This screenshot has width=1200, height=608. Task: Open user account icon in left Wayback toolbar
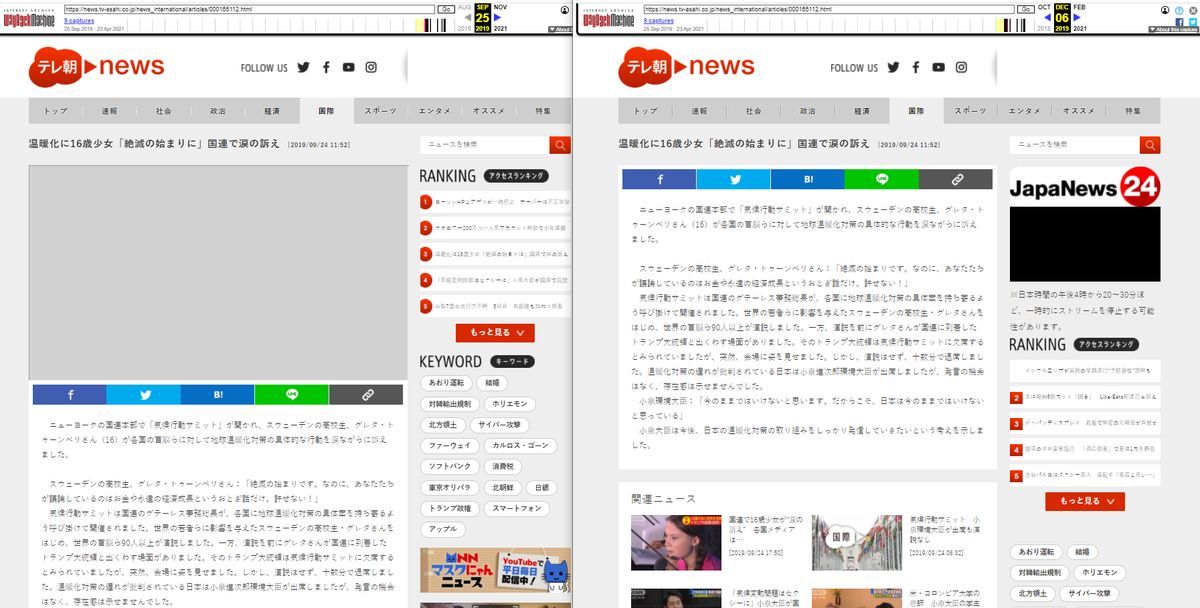click(x=565, y=10)
